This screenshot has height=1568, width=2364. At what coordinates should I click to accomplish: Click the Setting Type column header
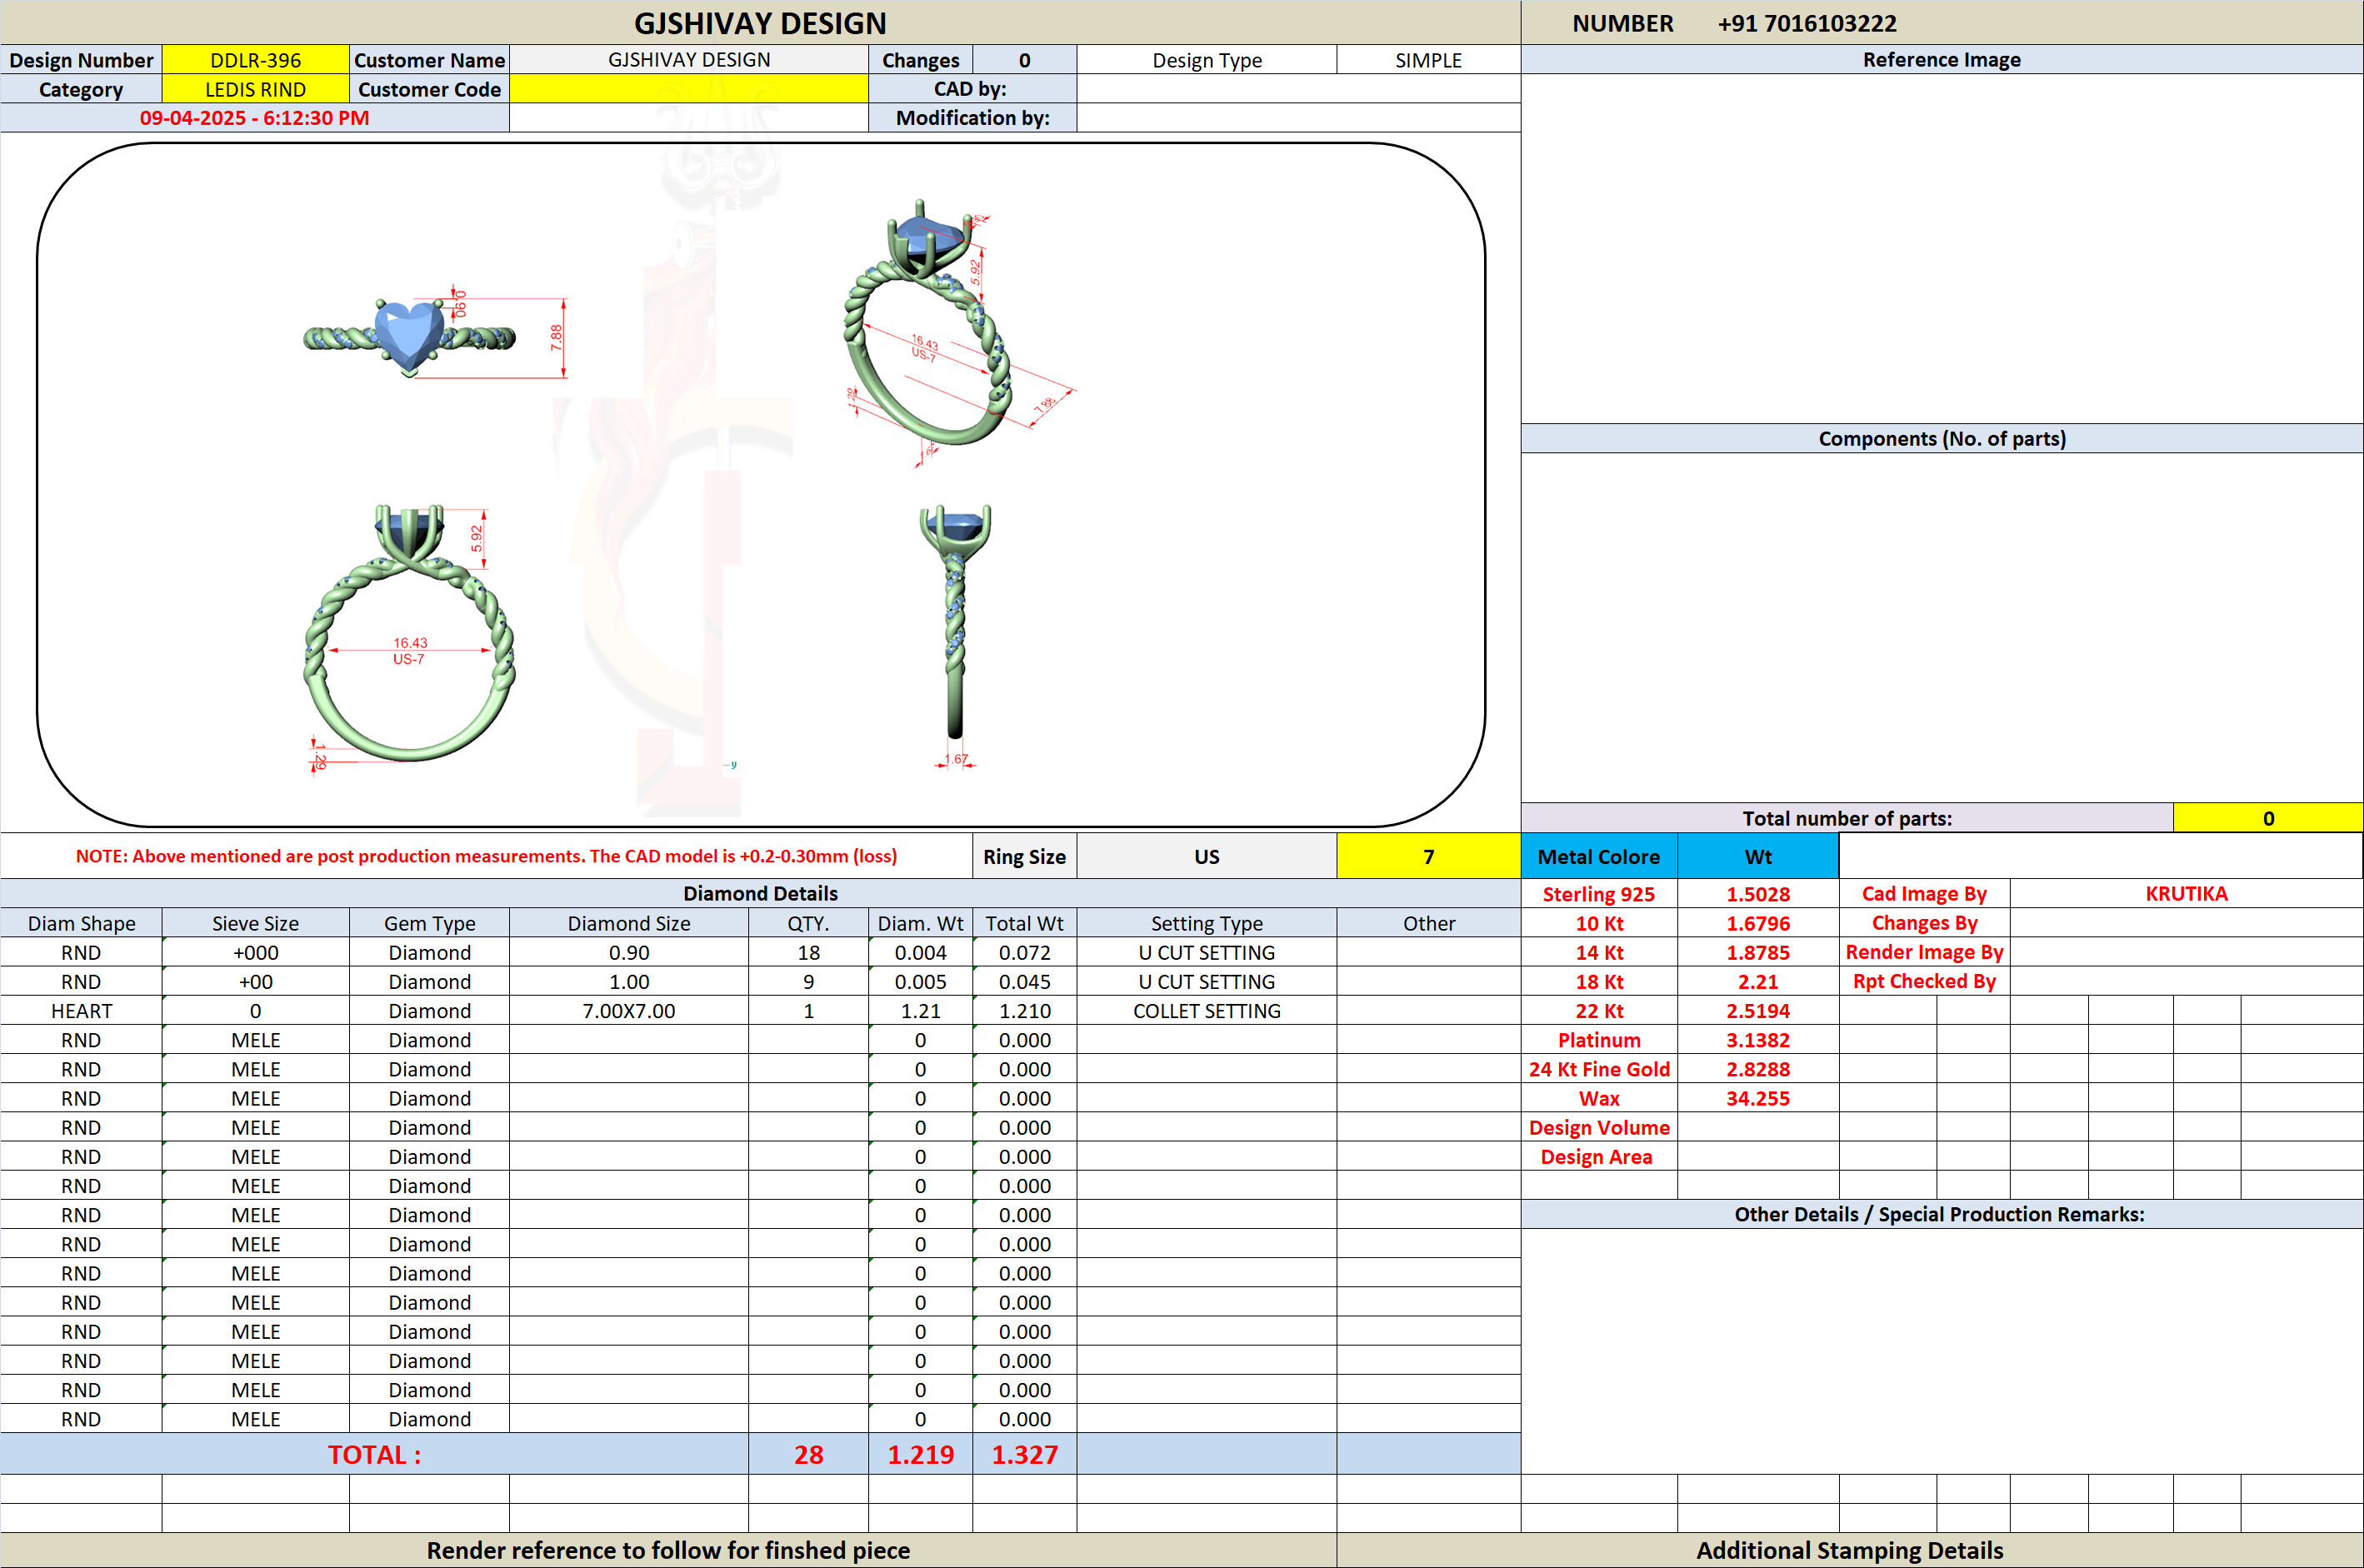tap(1206, 923)
